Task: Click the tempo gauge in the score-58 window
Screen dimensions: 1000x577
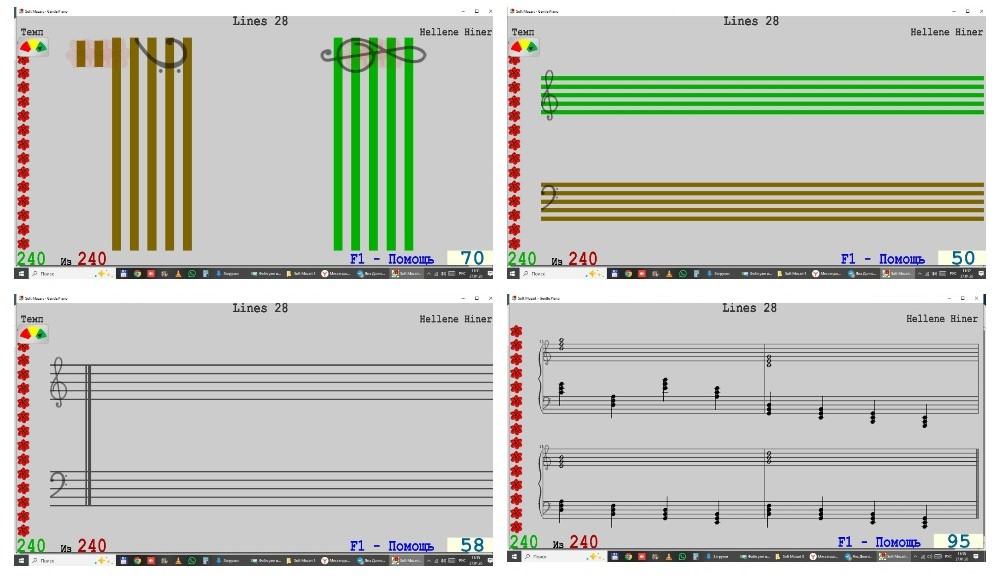Action: [32, 333]
